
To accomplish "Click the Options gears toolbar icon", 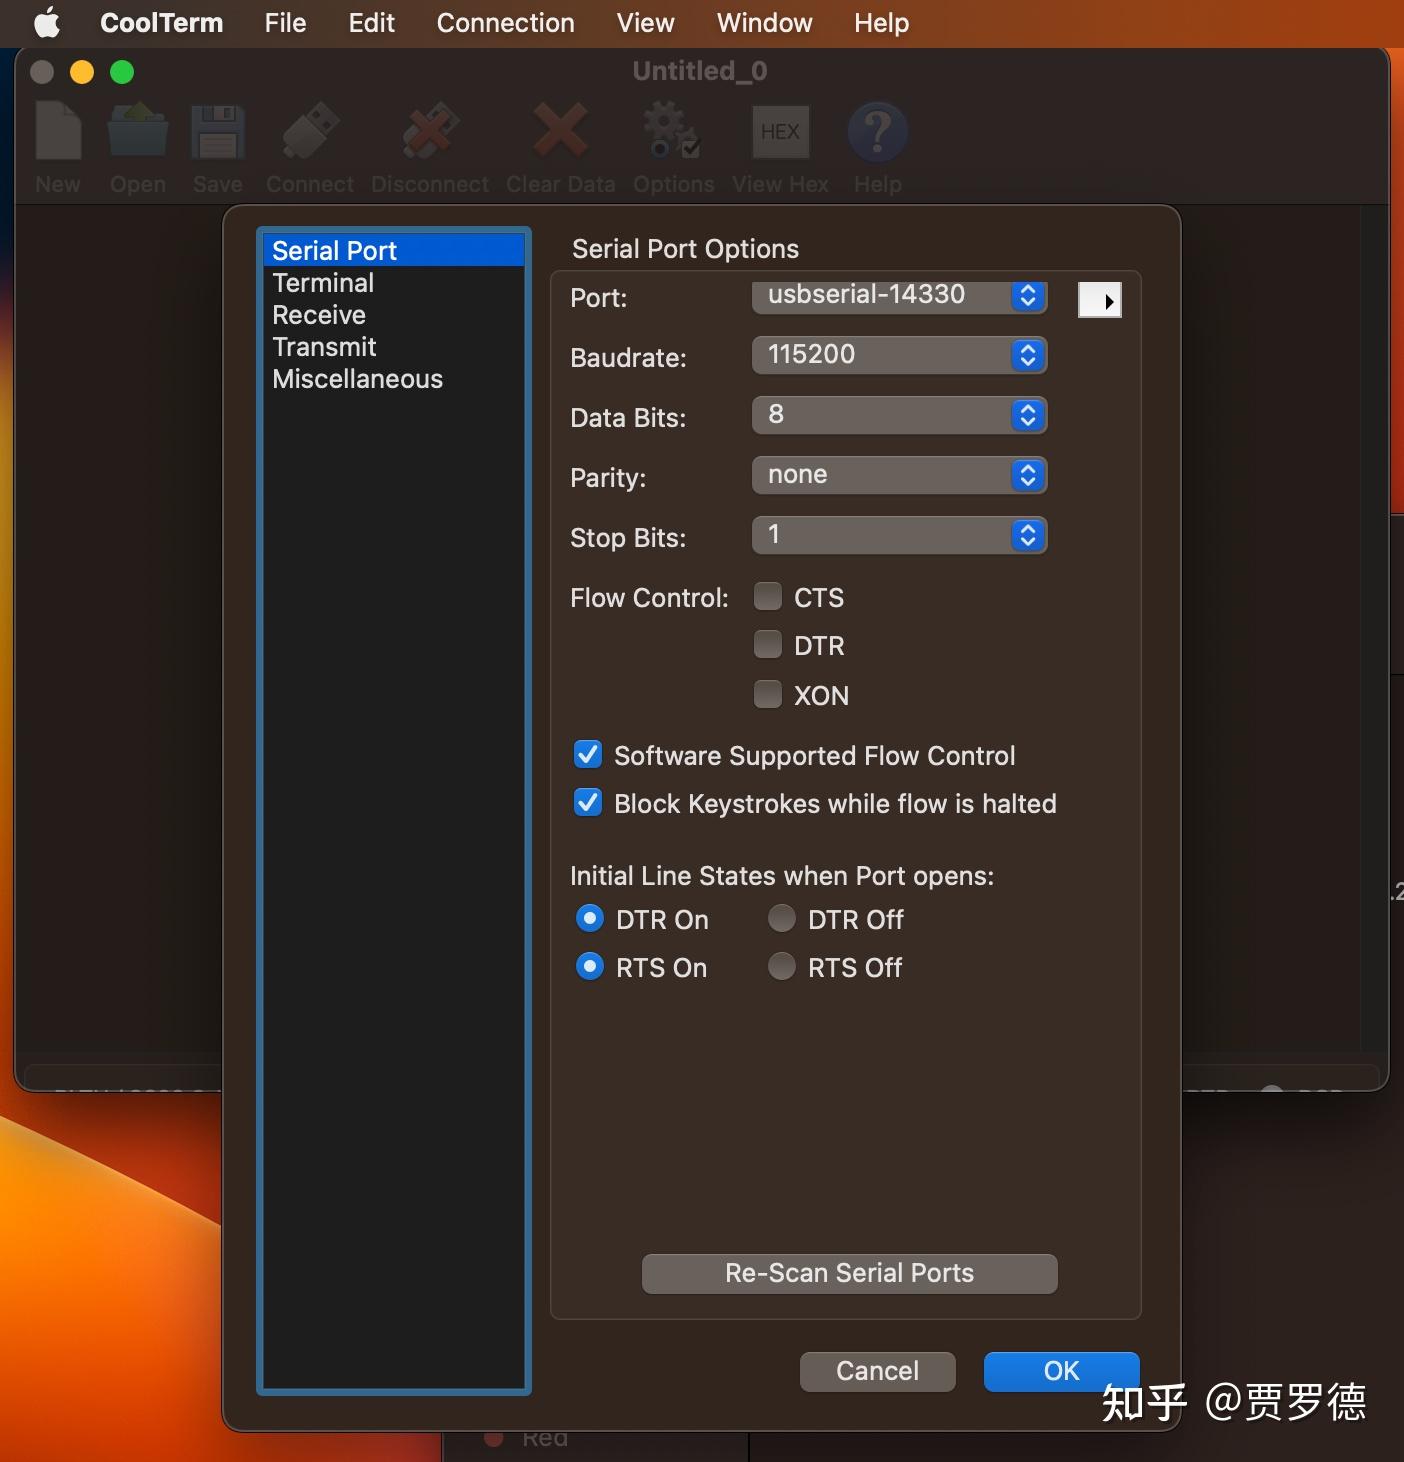I will pyautogui.click(x=673, y=132).
